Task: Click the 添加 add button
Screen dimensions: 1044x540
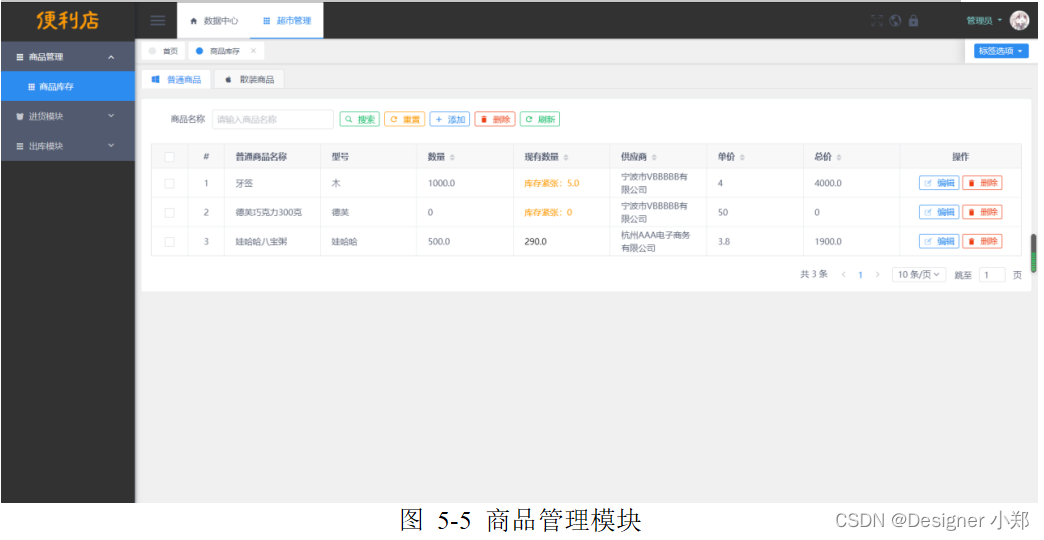Action: 450,119
